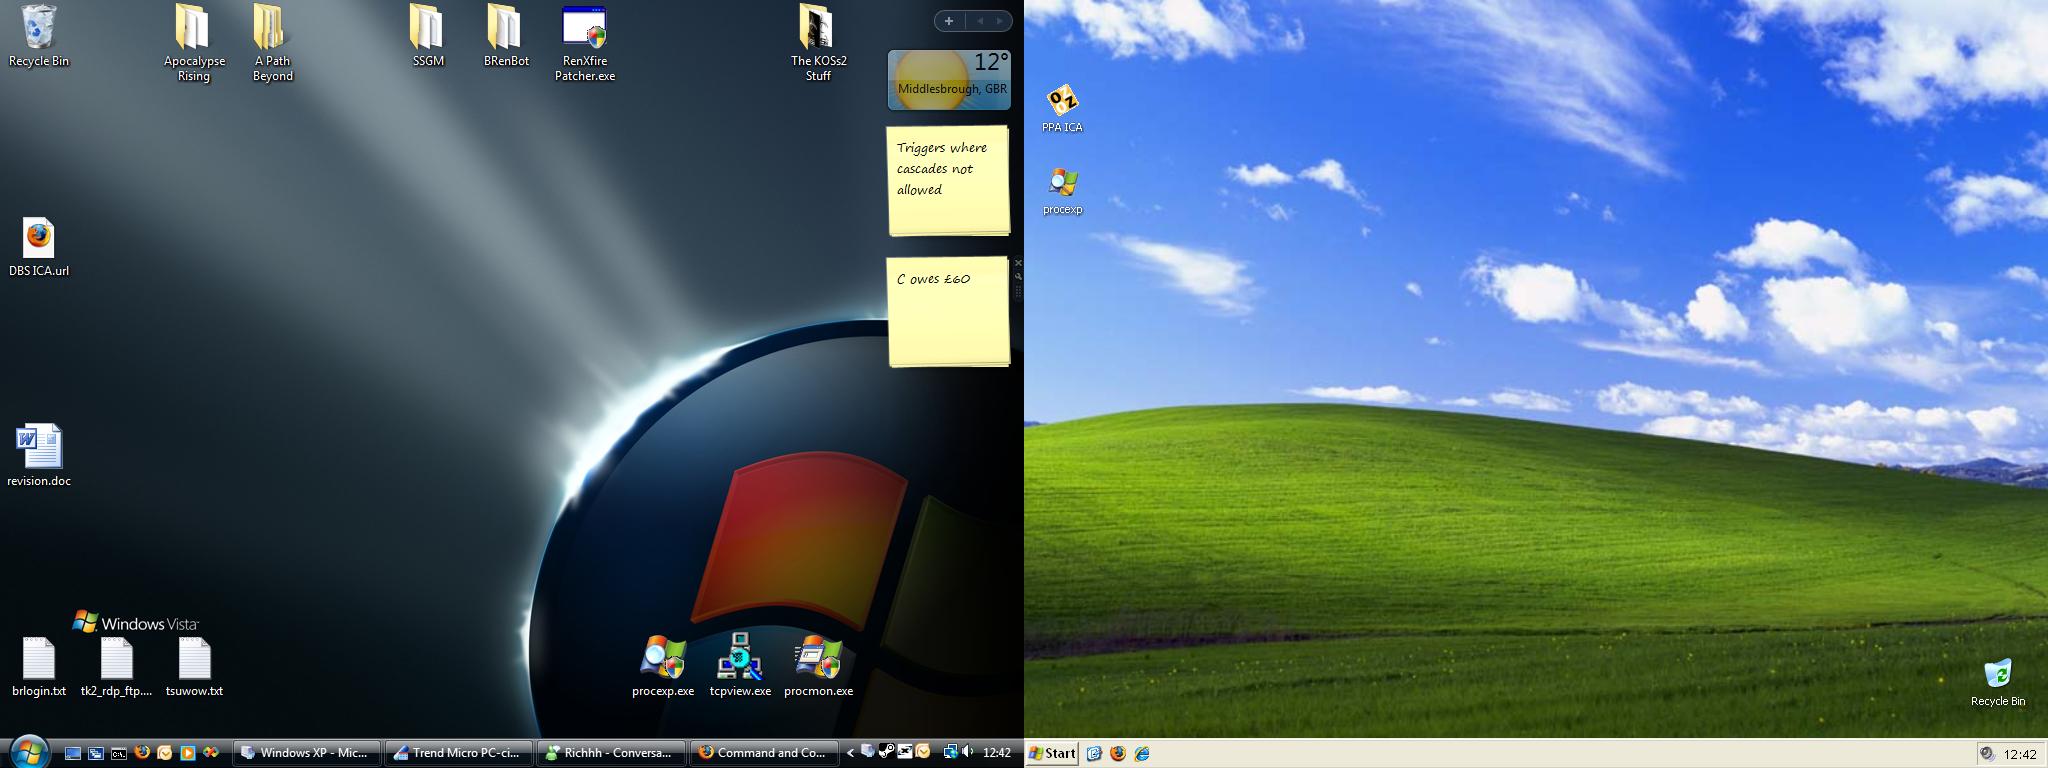Open the XP Recycle Bin

click(1997, 675)
